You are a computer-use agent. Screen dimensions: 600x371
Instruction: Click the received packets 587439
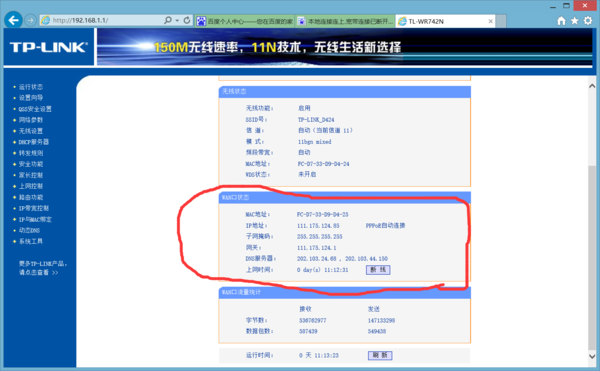[308, 331]
